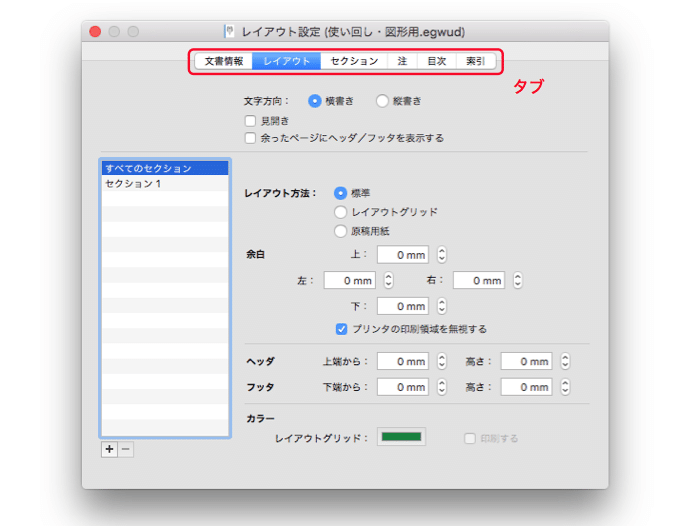Select 縦書き text direction
Image resolution: width=677 pixels, height=529 pixels.
382,101
